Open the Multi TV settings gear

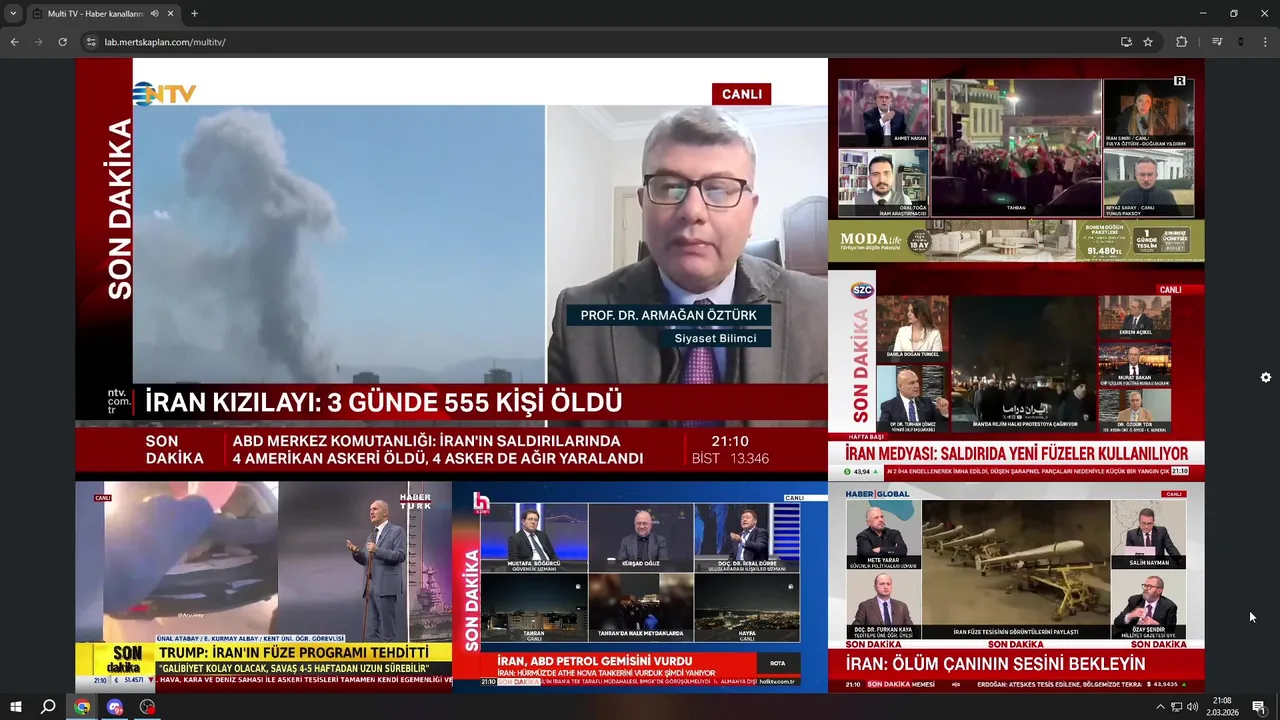pos(1266,377)
